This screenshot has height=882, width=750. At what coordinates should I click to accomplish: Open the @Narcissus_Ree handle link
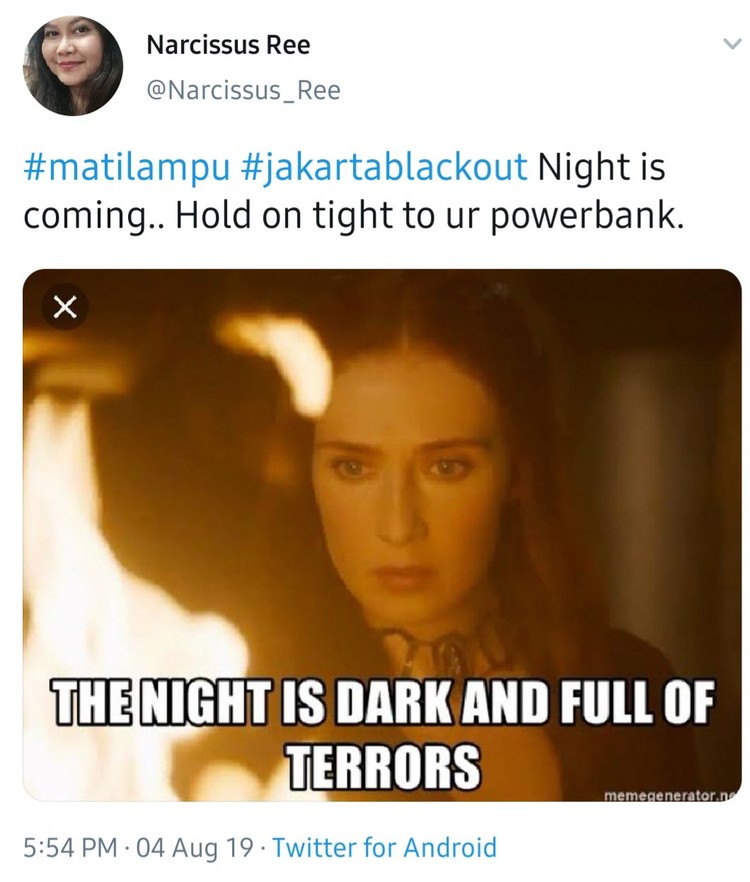[x=243, y=89]
